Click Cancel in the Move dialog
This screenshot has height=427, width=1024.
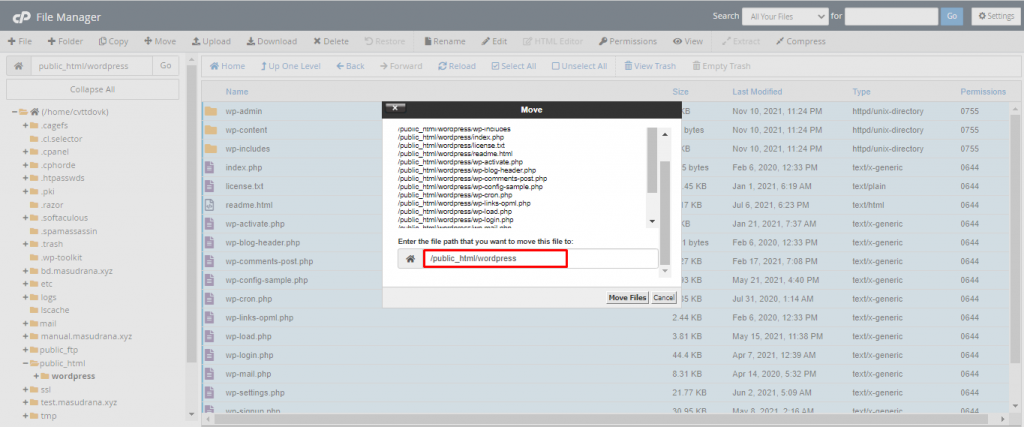(x=664, y=298)
